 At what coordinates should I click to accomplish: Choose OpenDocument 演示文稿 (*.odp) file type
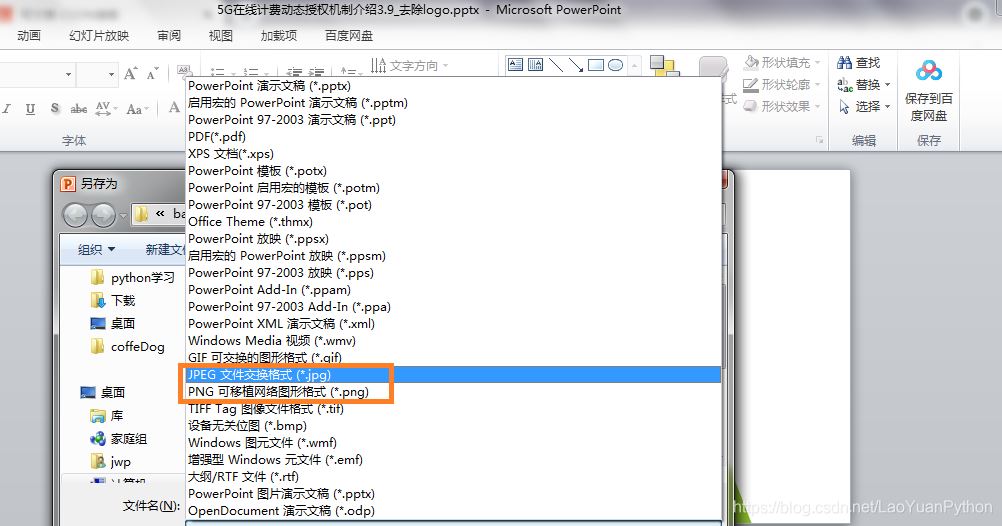click(453, 511)
